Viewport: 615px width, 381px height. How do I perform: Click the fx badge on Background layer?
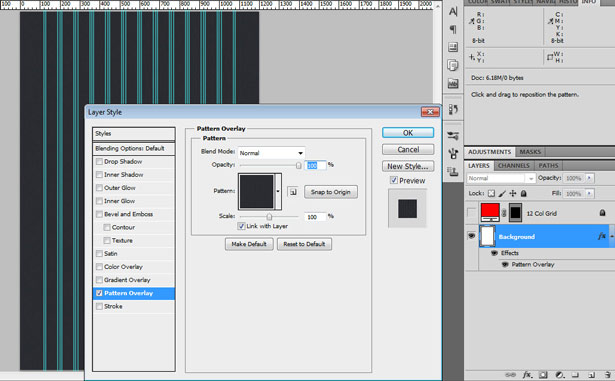coord(602,236)
